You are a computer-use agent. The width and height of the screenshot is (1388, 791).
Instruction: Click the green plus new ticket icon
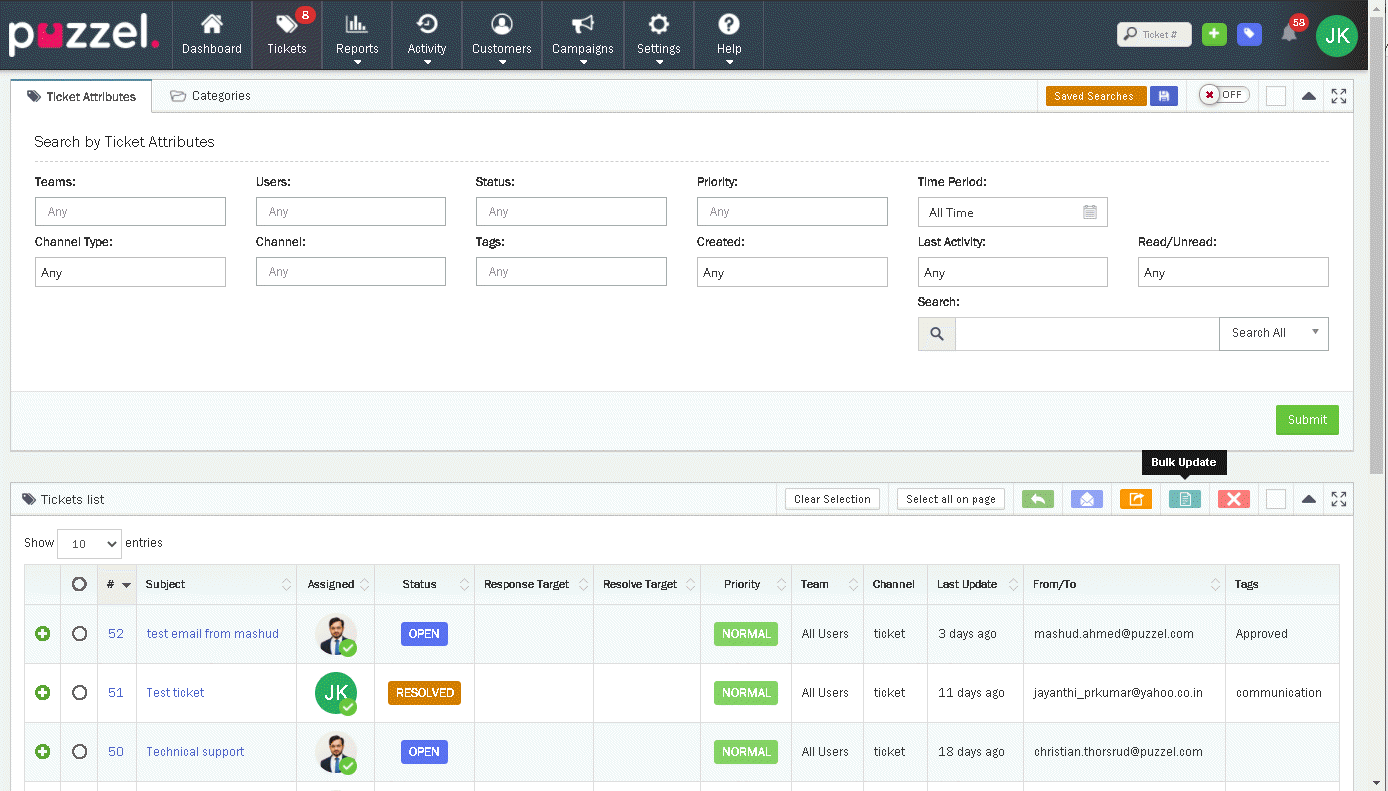(x=1214, y=34)
